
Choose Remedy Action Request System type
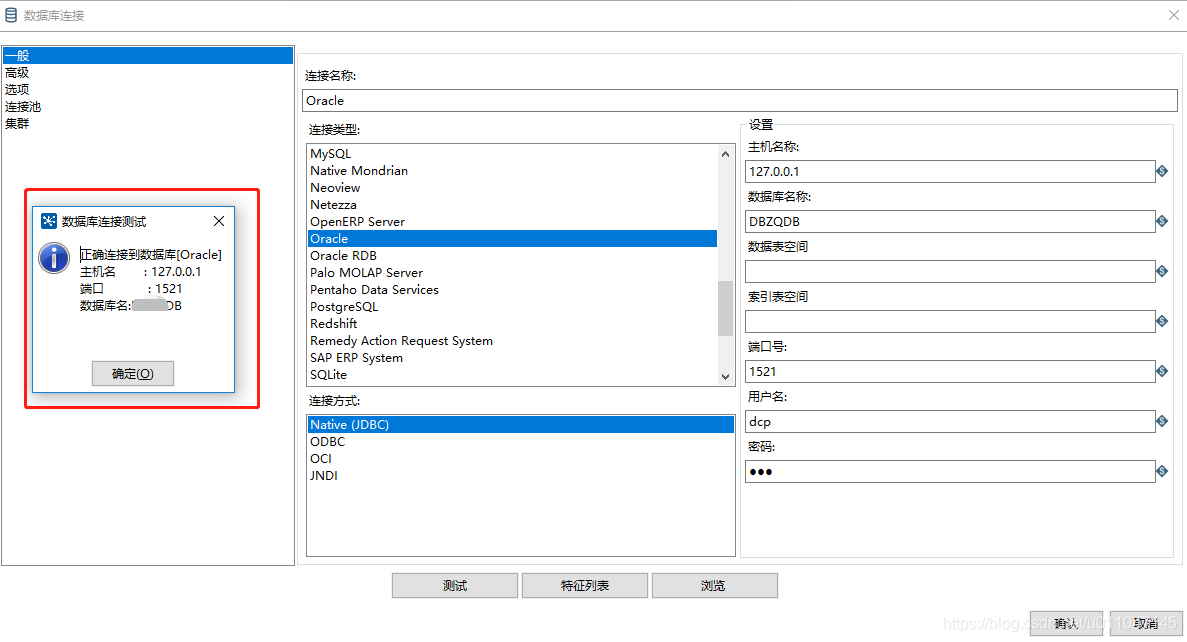[x=512, y=341]
